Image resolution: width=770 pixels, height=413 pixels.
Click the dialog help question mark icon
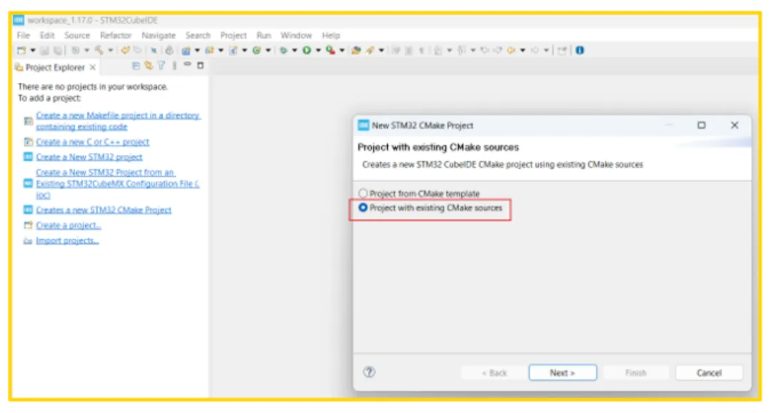click(x=369, y=372)
